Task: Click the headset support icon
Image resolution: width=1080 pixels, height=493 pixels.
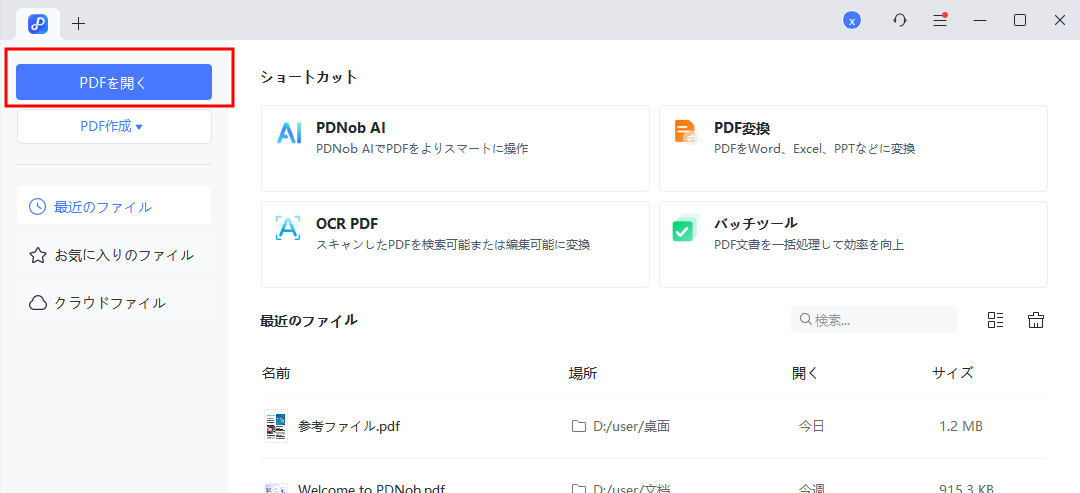Action: [x=900, y=21]
